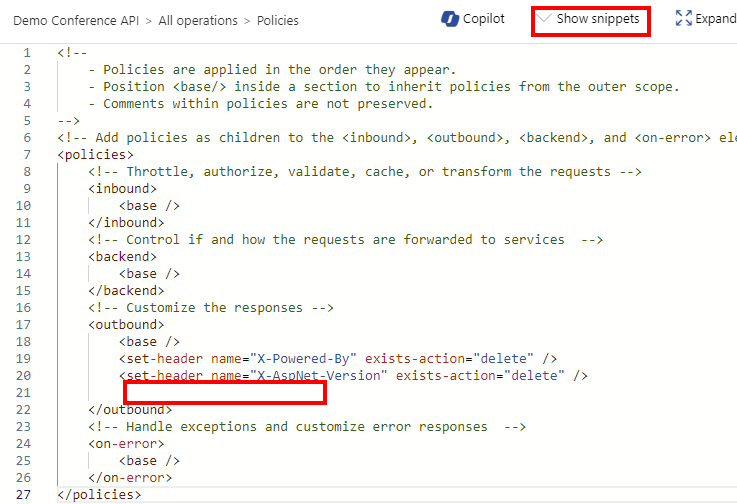
Task: Open the Show snippets panel
Action: [x=590, y=19]
